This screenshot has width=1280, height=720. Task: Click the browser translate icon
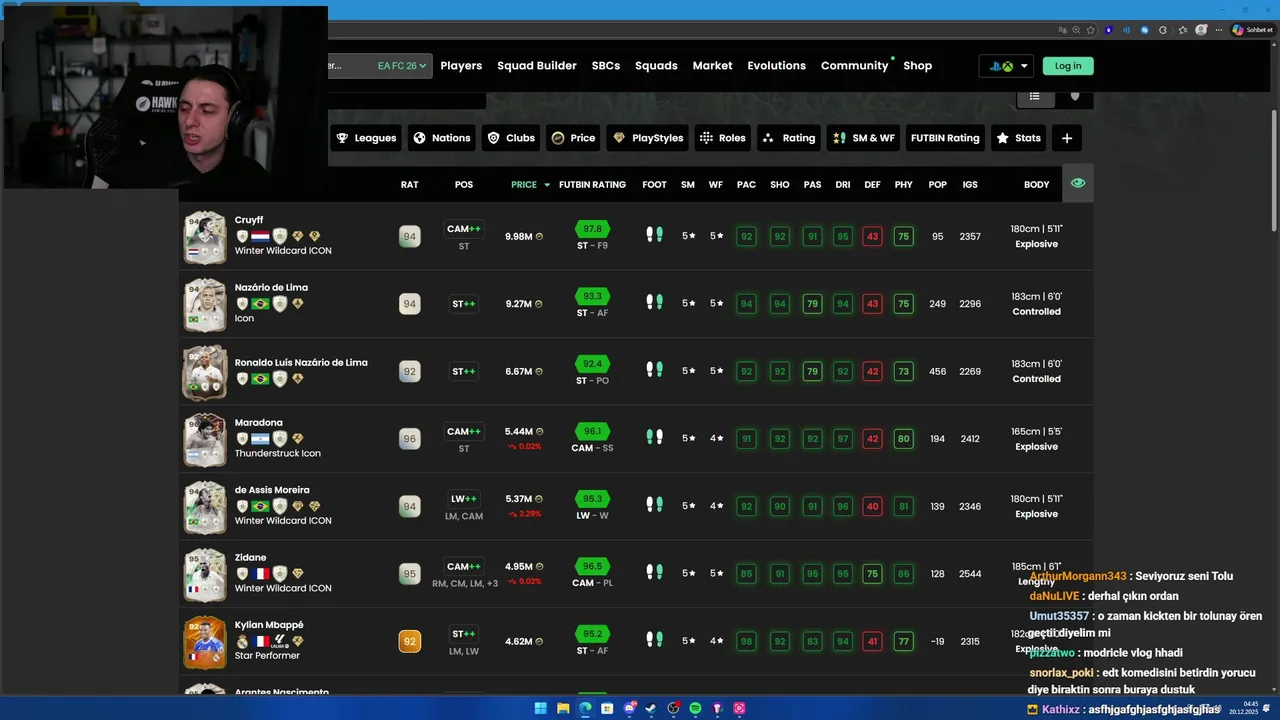[x=1063, y=30]
